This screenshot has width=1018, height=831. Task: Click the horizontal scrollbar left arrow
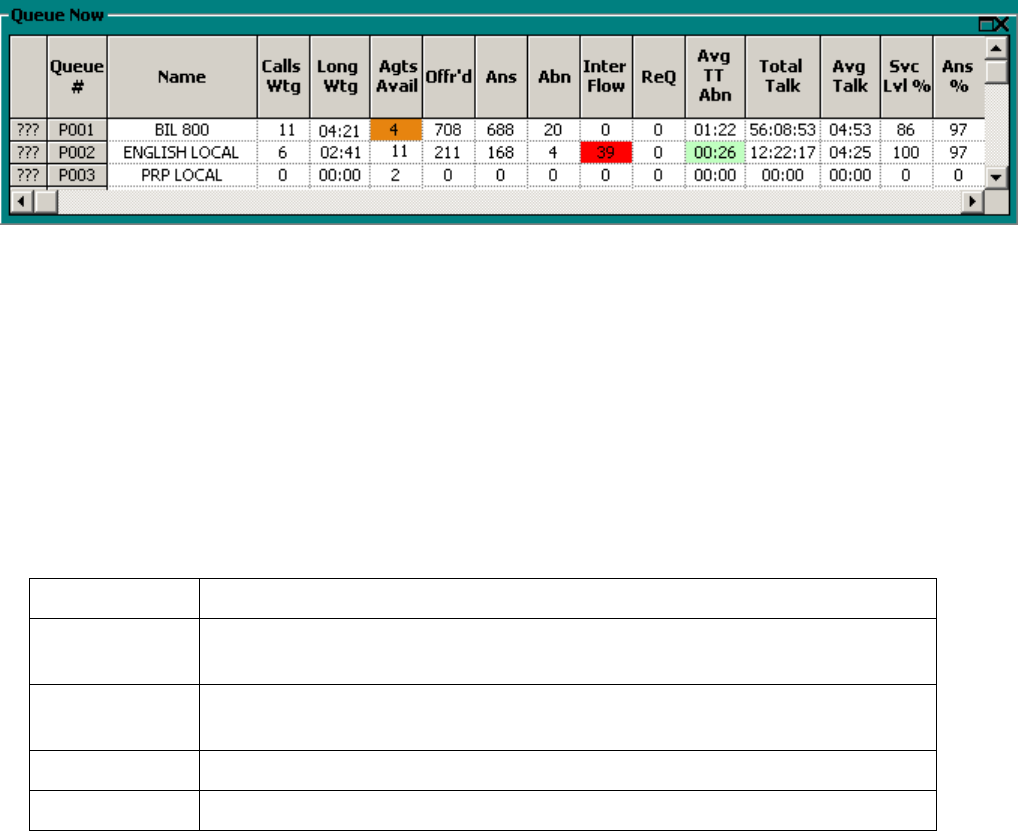pyautogui.click(x=21, y=201)
